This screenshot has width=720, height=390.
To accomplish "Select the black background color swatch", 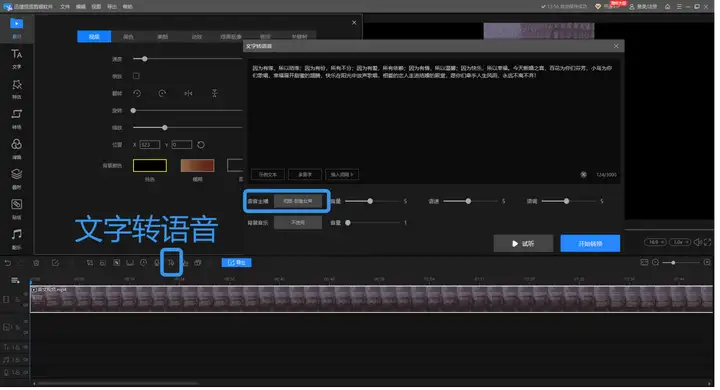I will click(151, 166).
